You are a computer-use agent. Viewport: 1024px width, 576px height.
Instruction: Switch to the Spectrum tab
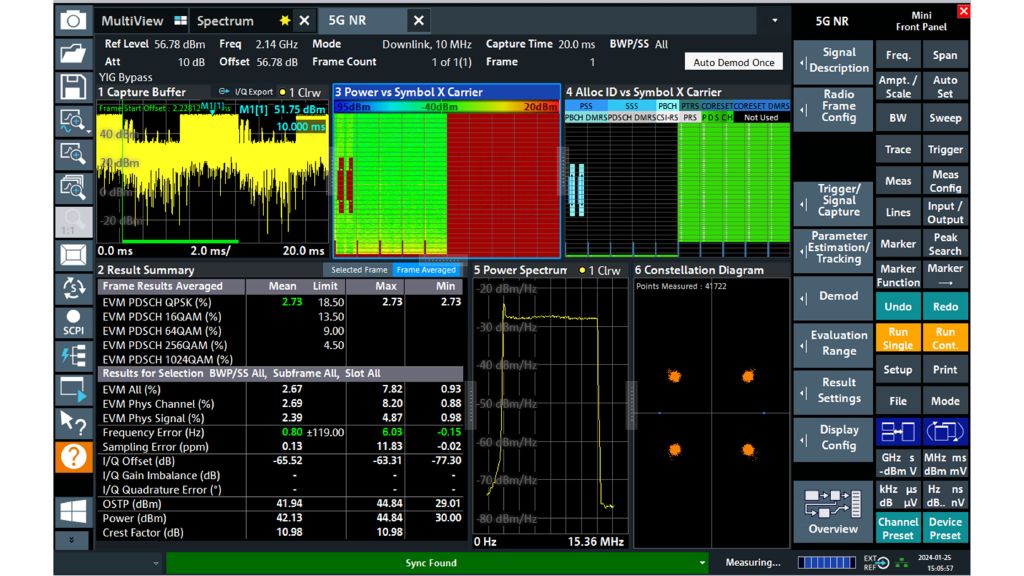pos(224,20)
